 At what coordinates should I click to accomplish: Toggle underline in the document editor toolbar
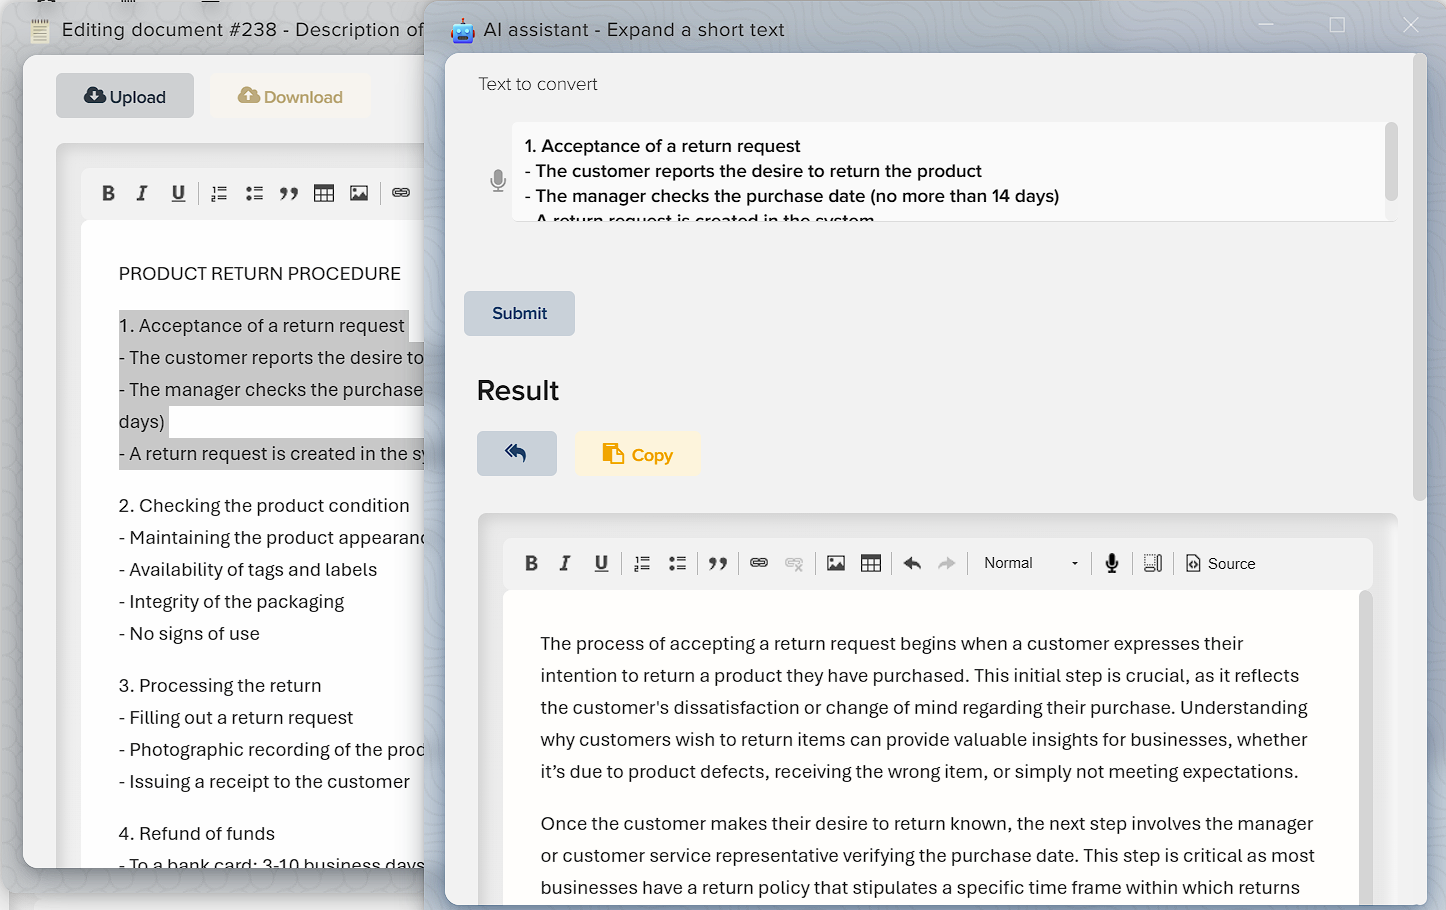(178, 193)
